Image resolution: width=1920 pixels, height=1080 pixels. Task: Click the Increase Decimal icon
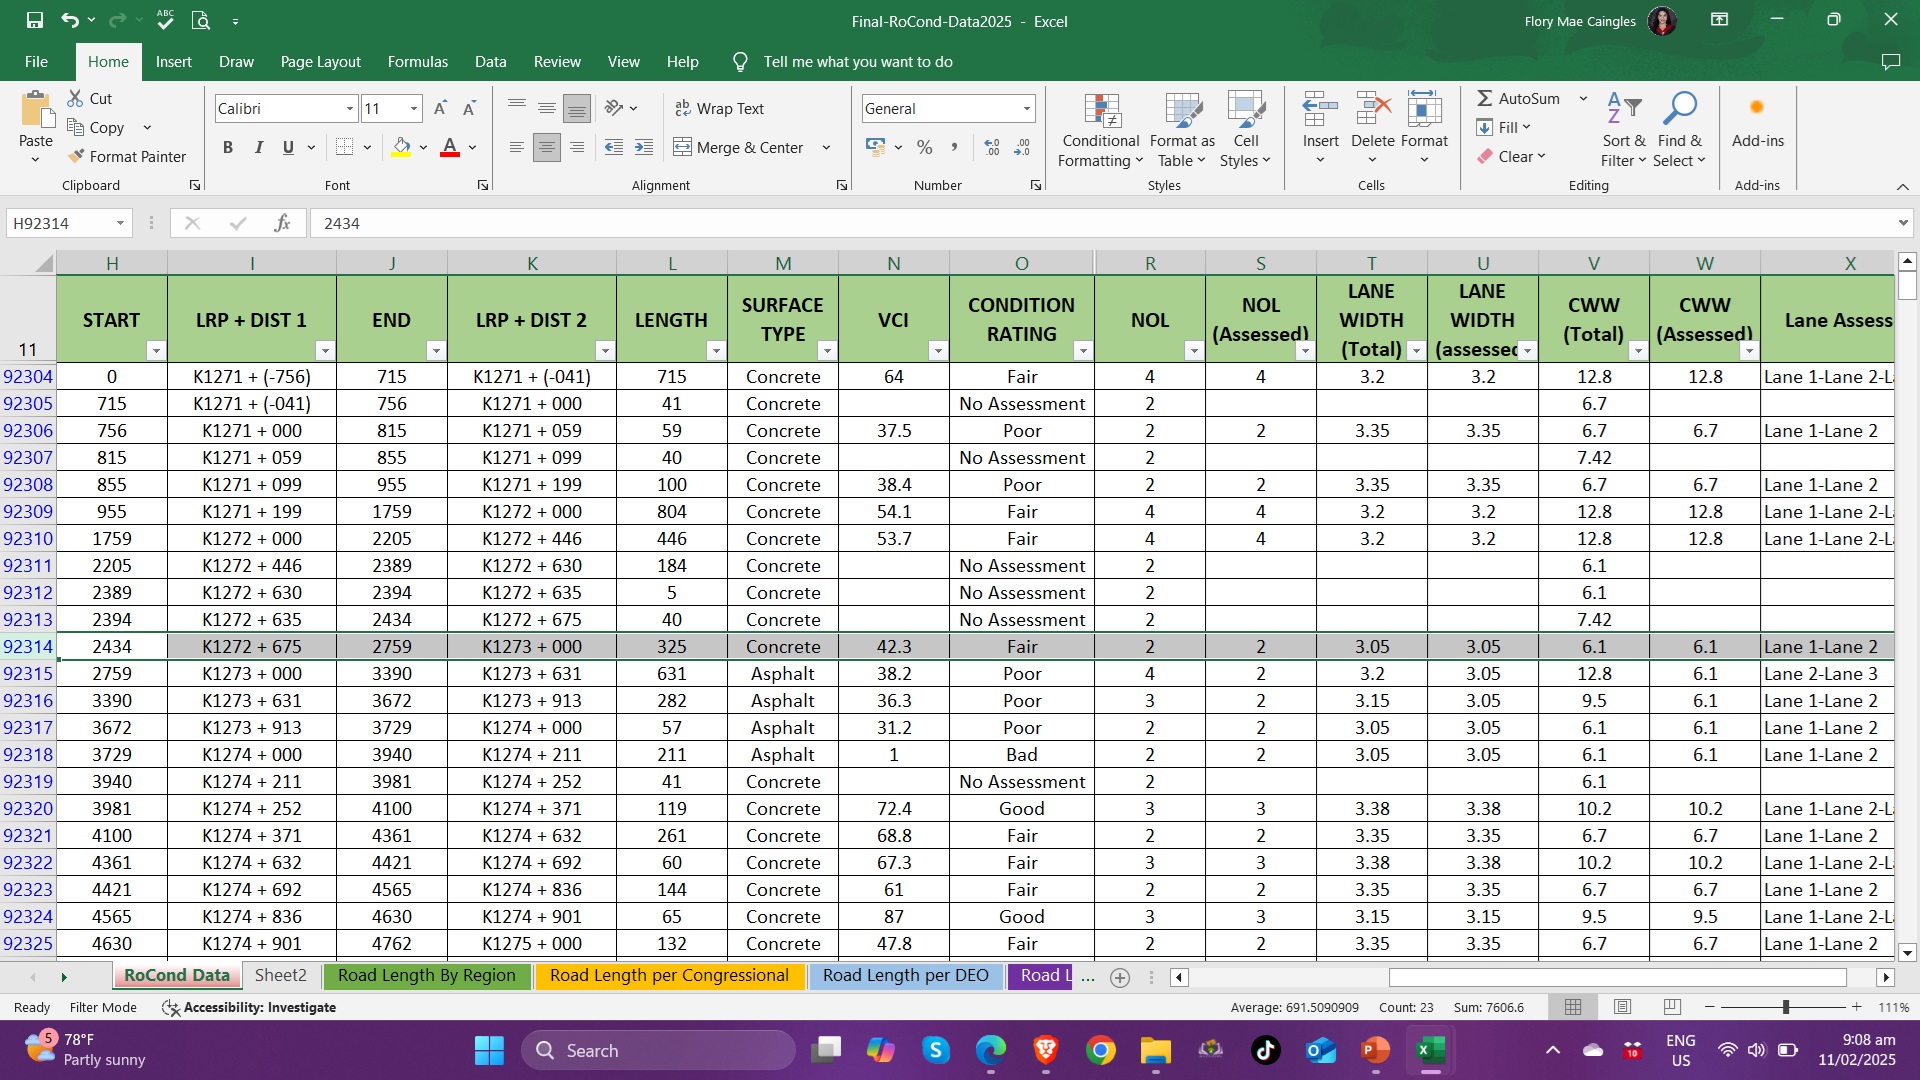pyautogui.click(x=991, y=147)
